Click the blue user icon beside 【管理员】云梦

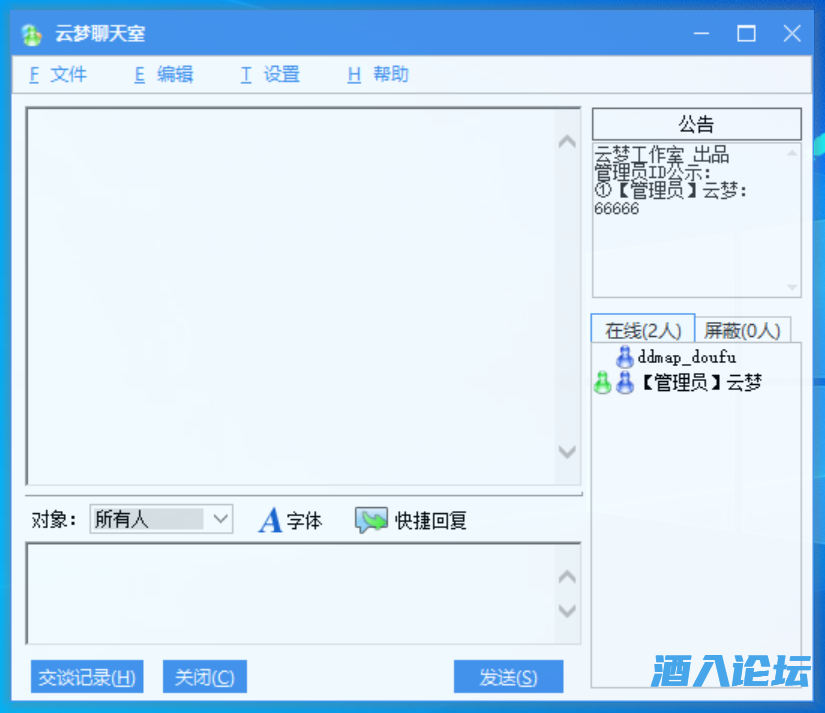pos(625,383)
